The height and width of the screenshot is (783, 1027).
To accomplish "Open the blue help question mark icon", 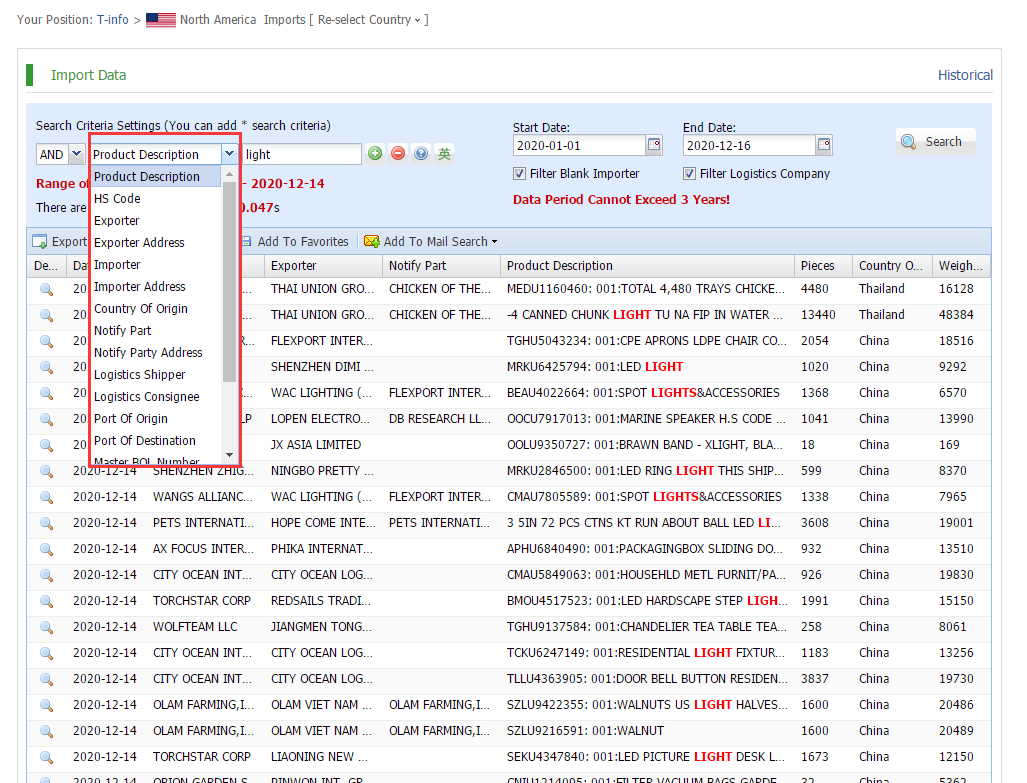I will click(421, 154).
